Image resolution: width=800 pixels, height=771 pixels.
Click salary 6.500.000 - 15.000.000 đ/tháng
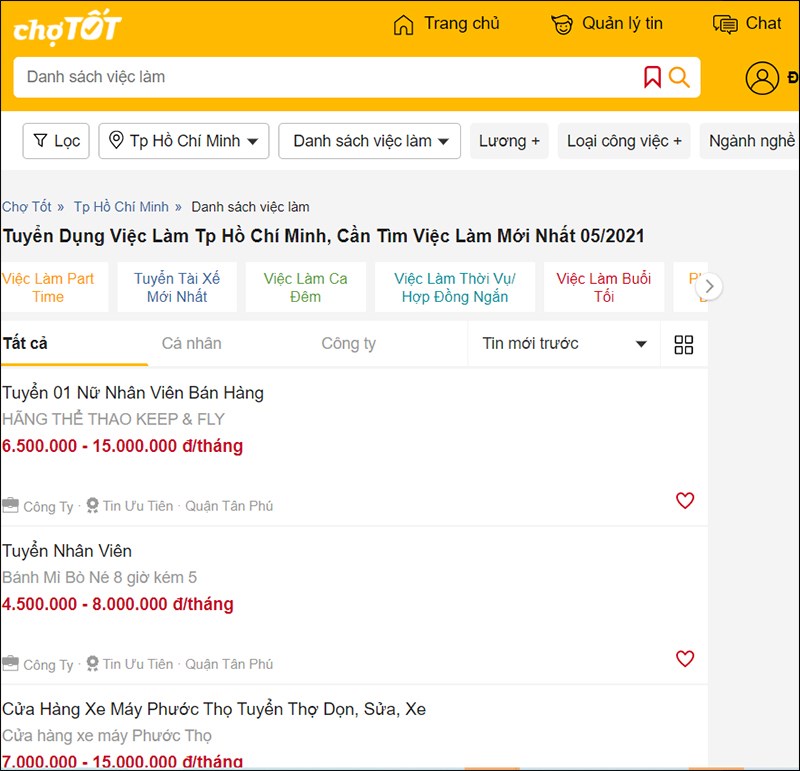point(122,446)
